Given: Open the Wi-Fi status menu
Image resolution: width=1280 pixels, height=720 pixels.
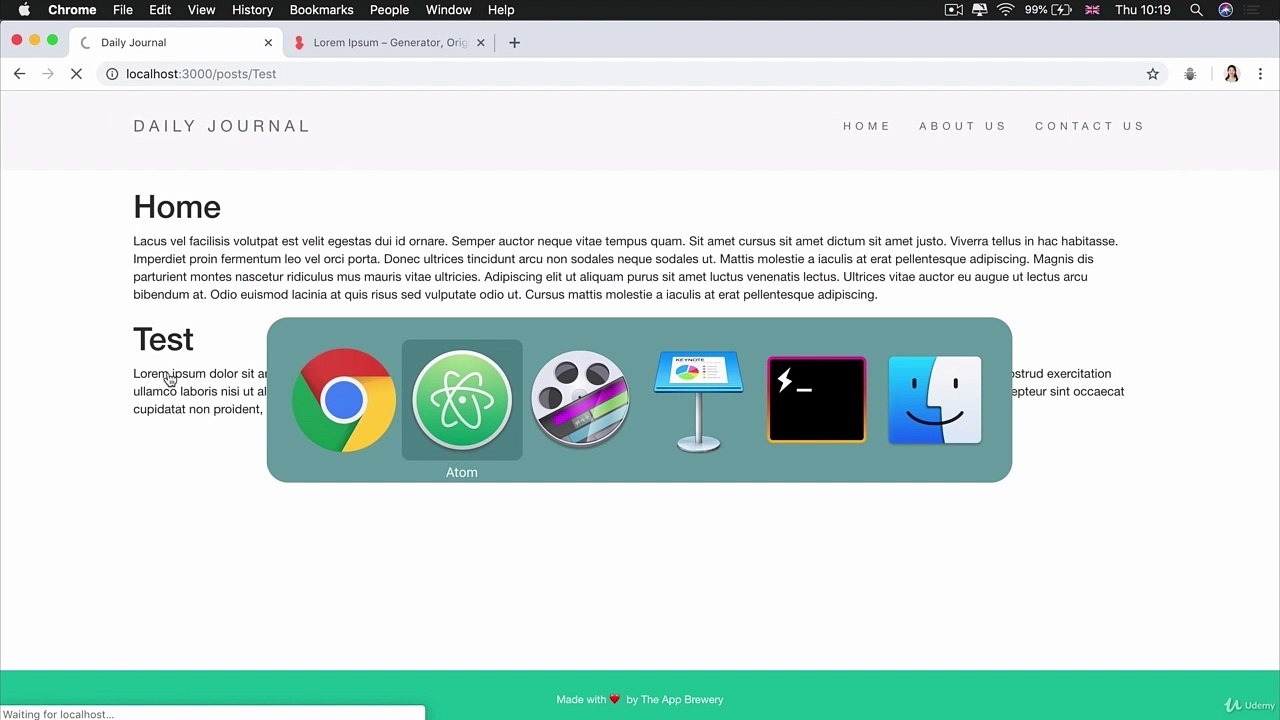Looking at the screenshot, I should coord(1006,10).
